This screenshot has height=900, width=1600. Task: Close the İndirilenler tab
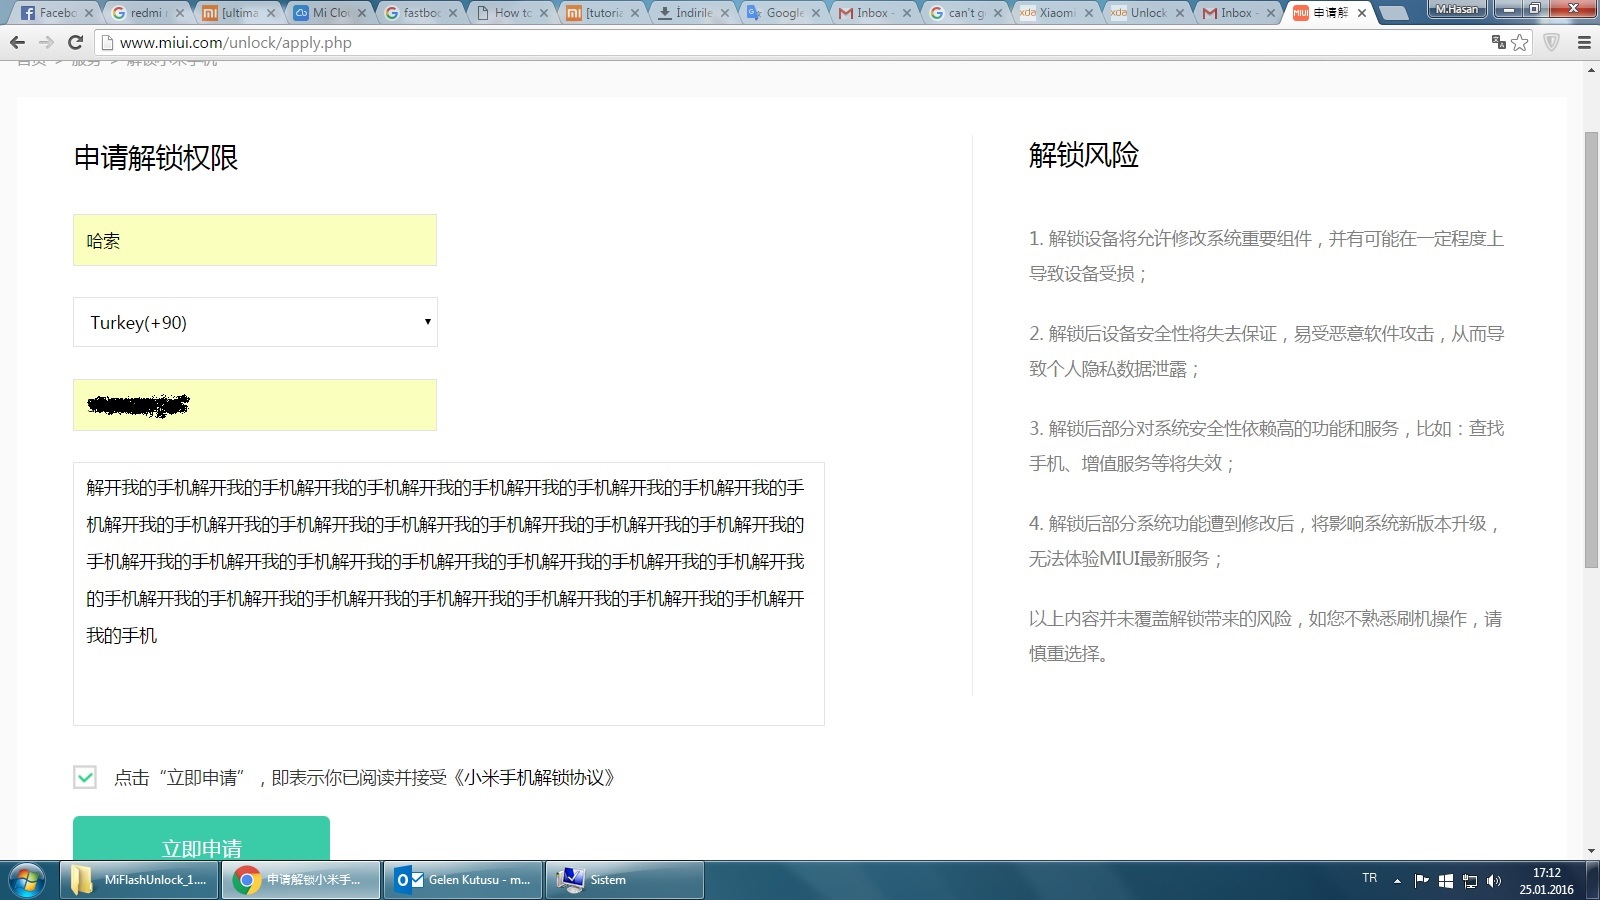[x=725, y=13]
